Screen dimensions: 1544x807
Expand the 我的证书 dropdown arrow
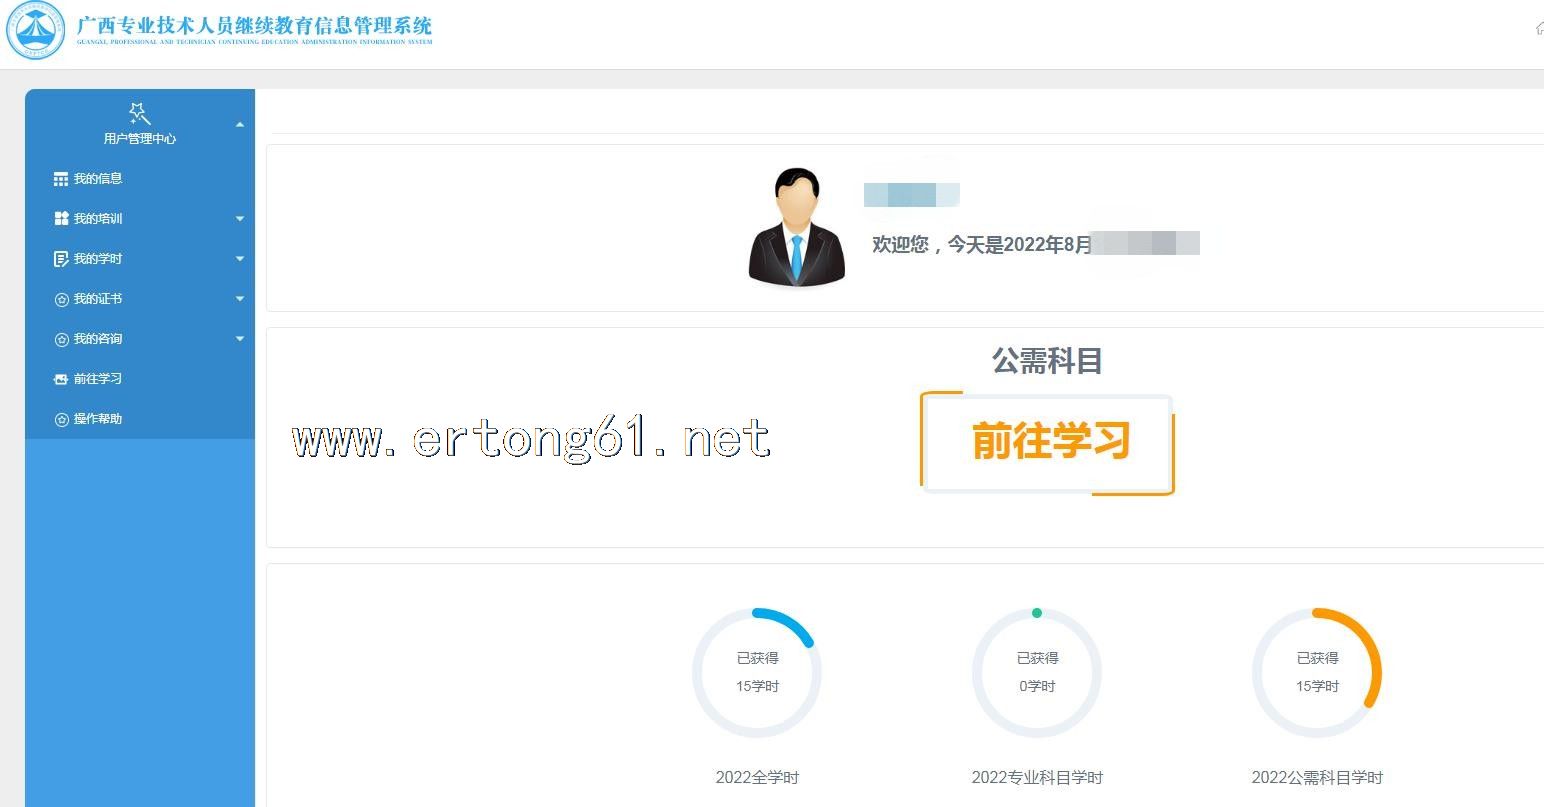[240, 299]
